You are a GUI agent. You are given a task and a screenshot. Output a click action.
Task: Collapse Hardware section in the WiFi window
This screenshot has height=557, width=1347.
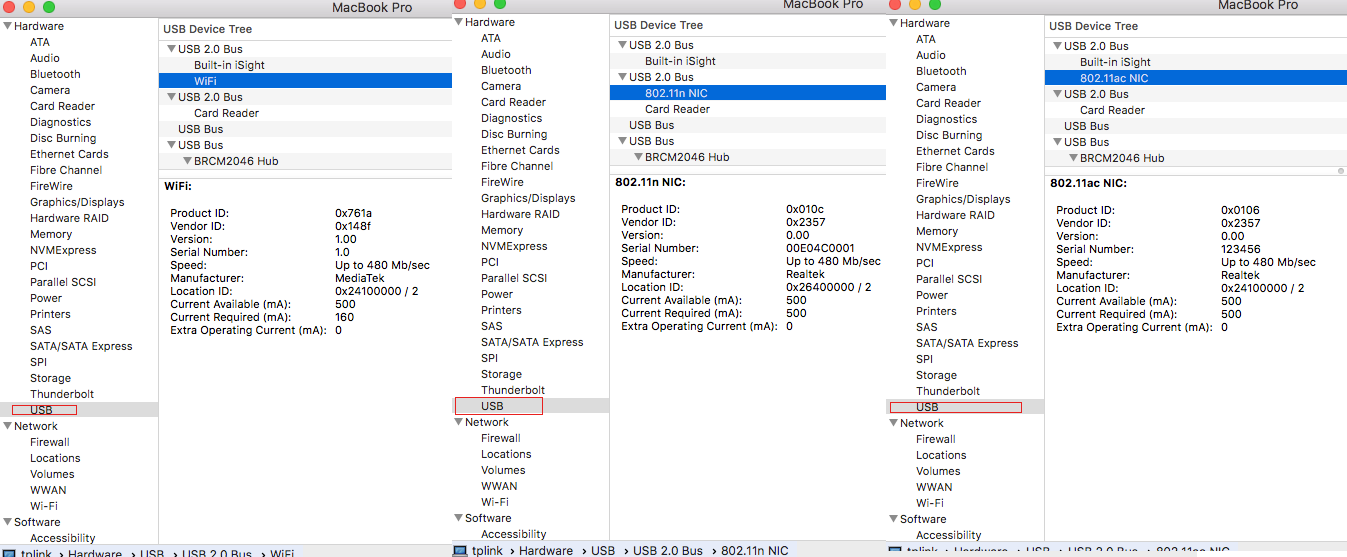pos(7,26)
